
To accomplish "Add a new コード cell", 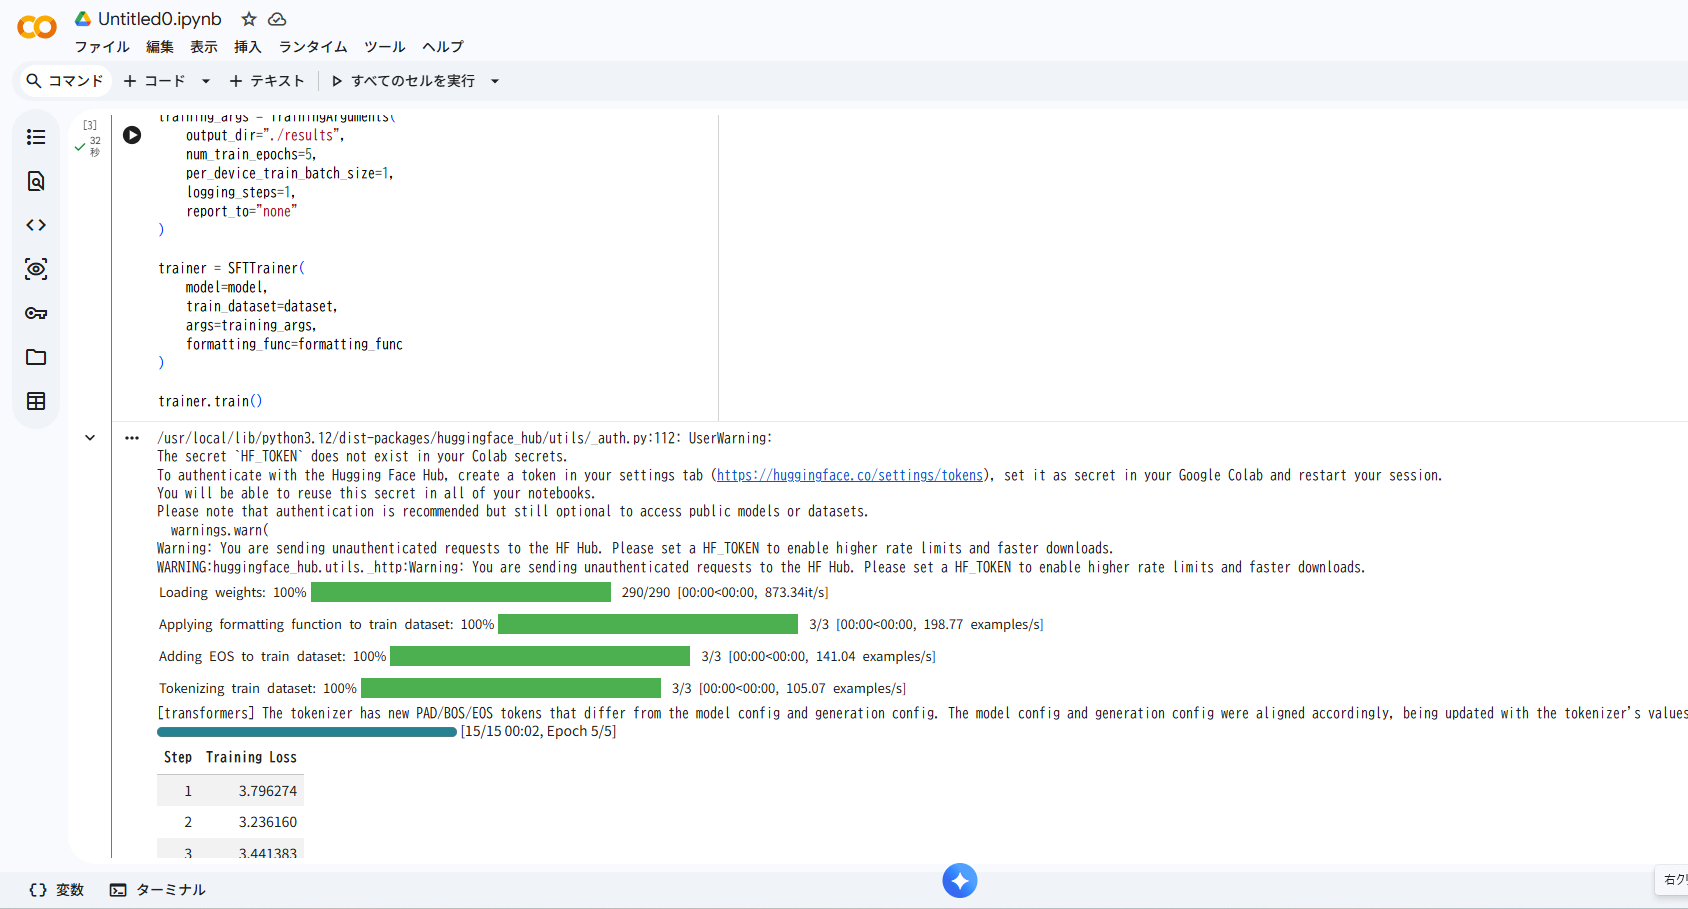I will click(155, 81).
